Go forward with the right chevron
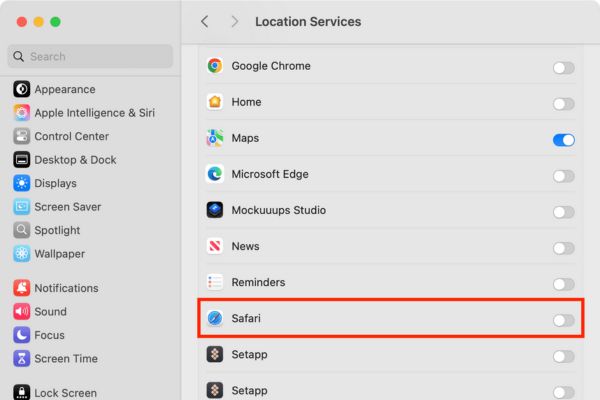 pyautogui.click(x=235, y=21)
